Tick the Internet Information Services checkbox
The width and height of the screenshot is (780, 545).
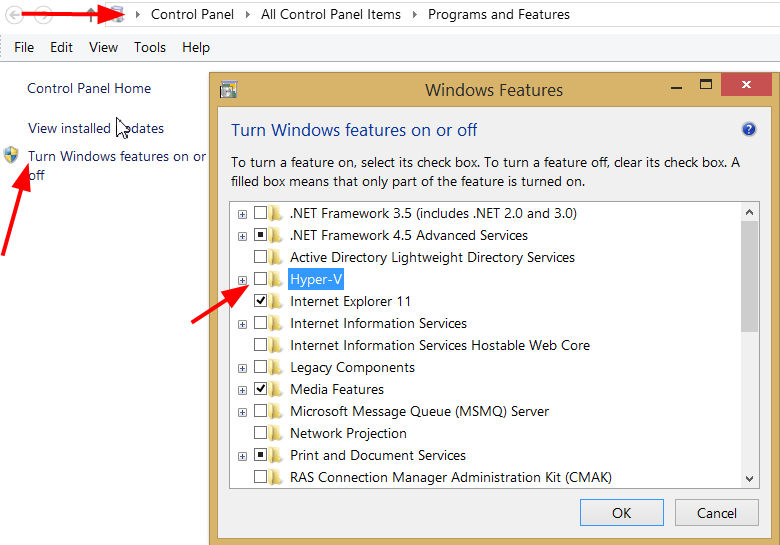261,323
